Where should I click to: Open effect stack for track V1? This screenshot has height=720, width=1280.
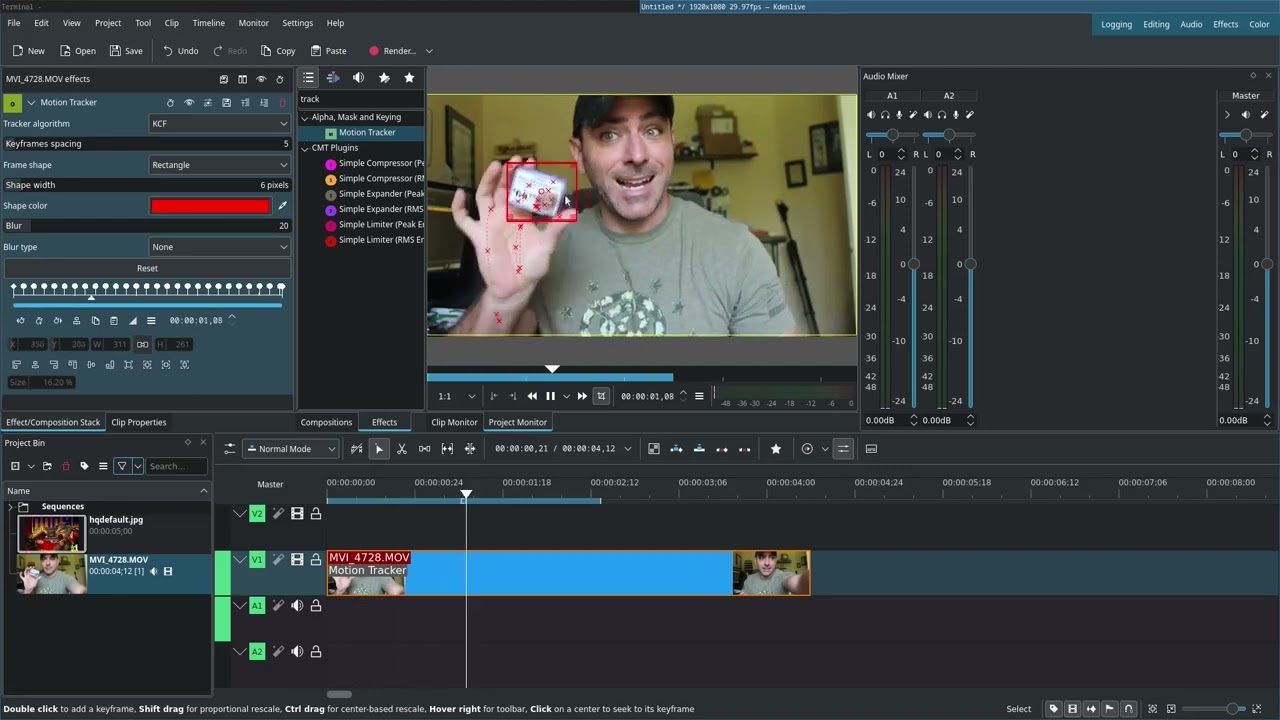pos(278,560)
